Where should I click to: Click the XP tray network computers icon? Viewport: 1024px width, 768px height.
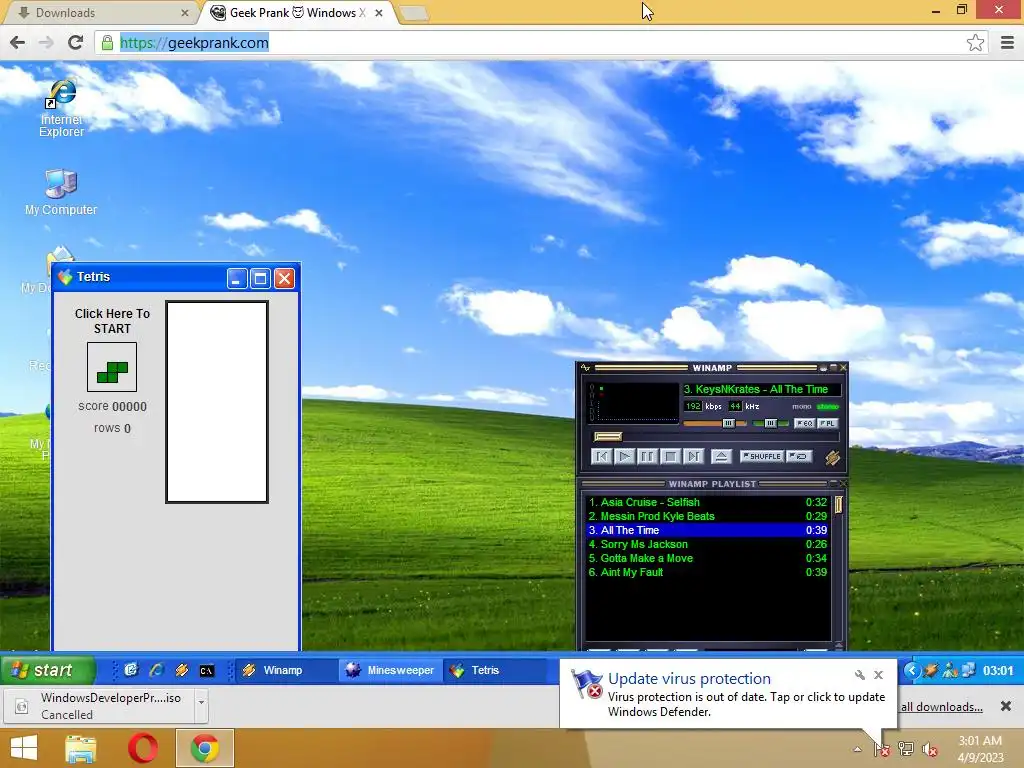(968, 670)
